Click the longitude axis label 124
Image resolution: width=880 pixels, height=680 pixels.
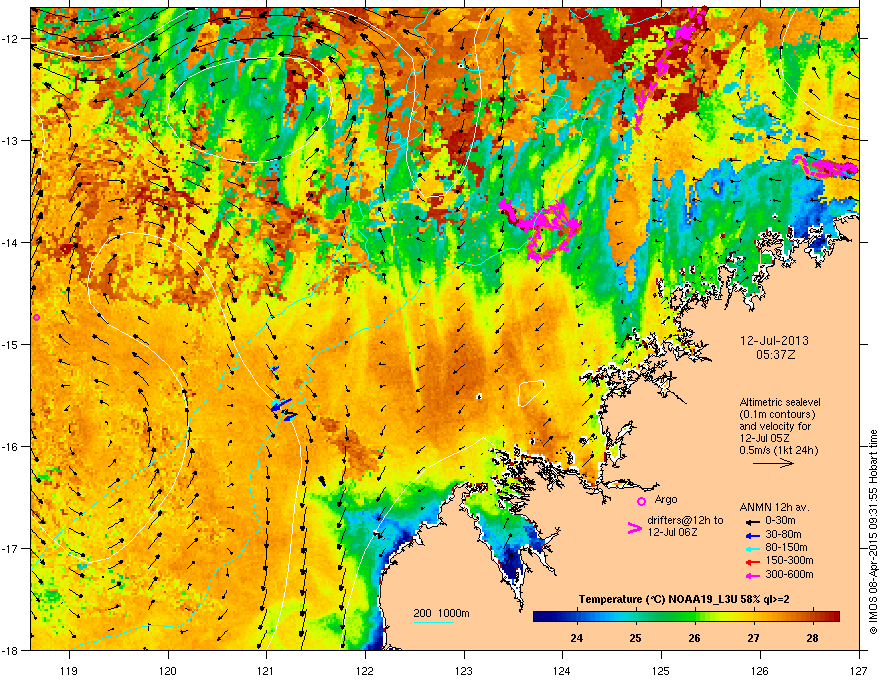pos(562,670)
